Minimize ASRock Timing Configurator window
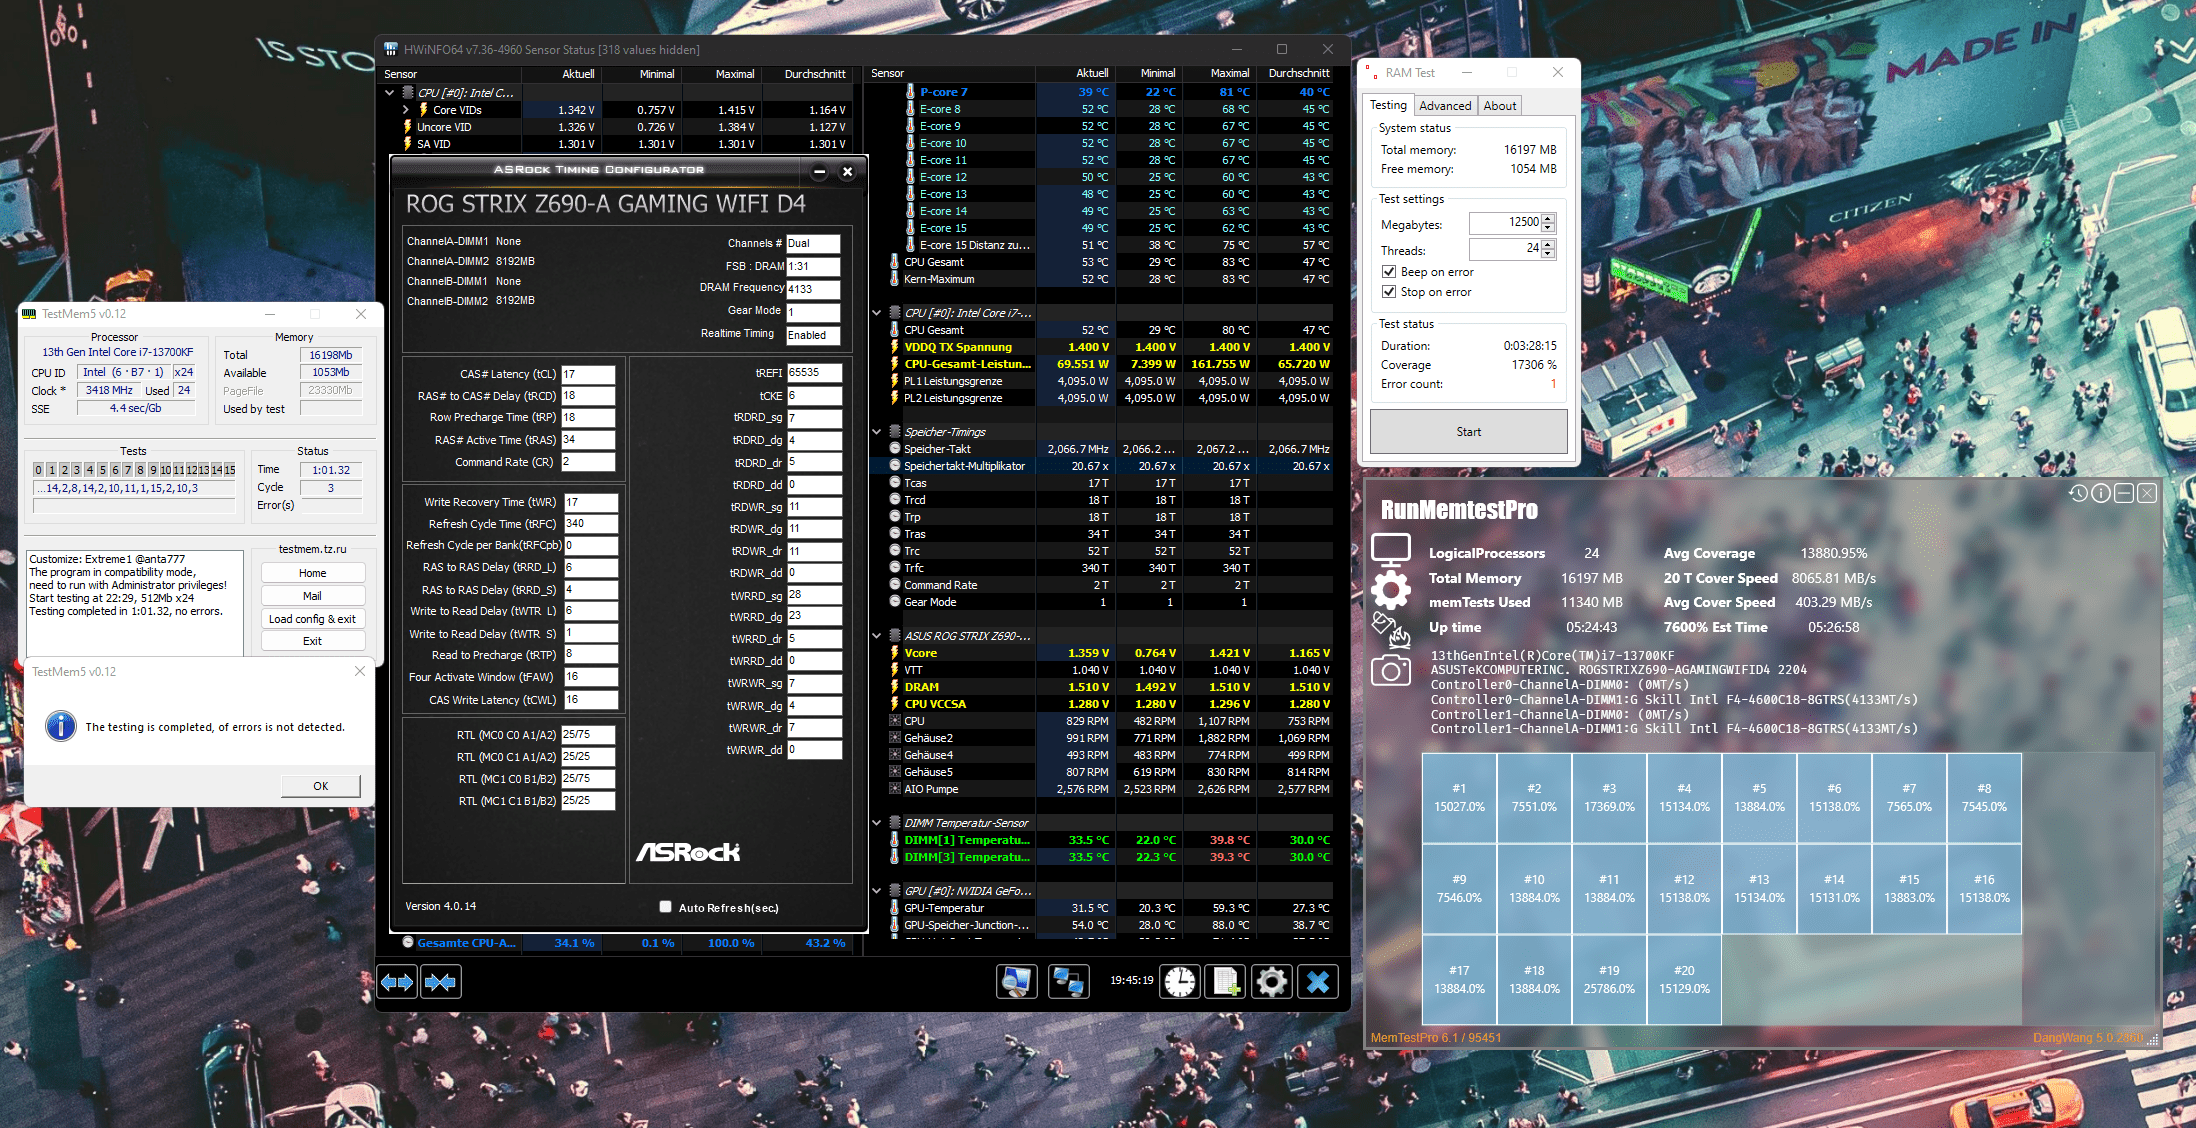Image resolution: width=2196 pixels, height=1128 pixels. 820,172
